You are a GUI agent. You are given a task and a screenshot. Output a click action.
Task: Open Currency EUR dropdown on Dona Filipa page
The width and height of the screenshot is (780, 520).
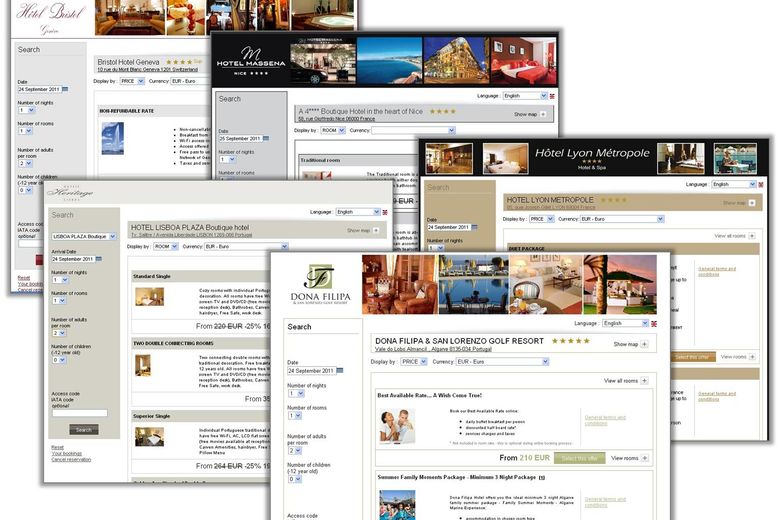pos(502,362)
